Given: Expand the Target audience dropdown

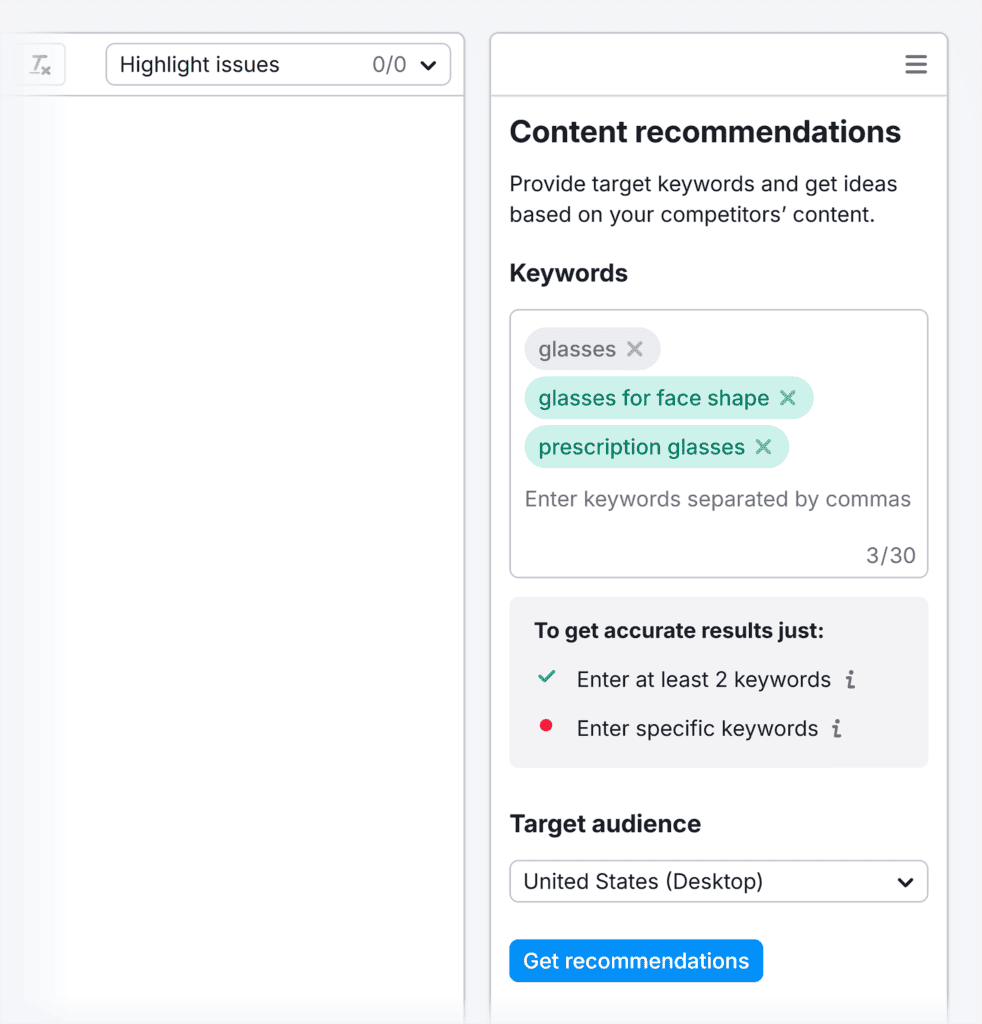Looking at the screenshot, I should [x=718, y=882].
